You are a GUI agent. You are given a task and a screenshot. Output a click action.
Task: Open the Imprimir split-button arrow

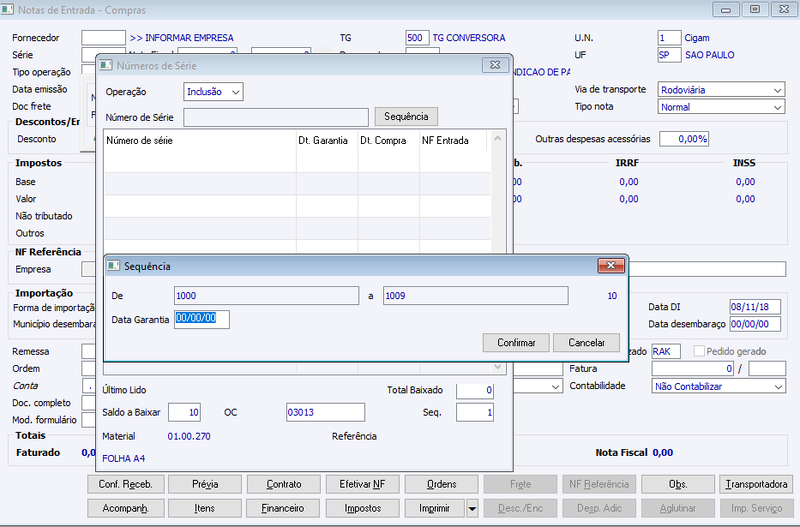click(472, 509)
